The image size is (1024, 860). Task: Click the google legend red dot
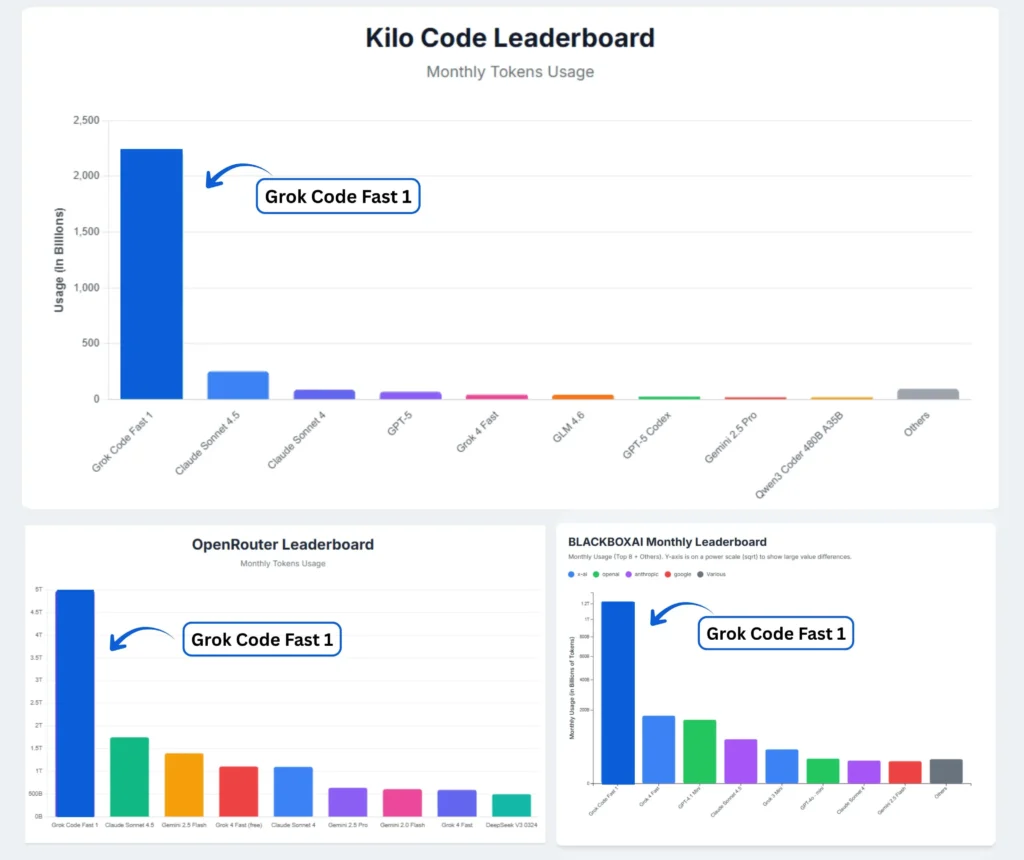(667, 574)
